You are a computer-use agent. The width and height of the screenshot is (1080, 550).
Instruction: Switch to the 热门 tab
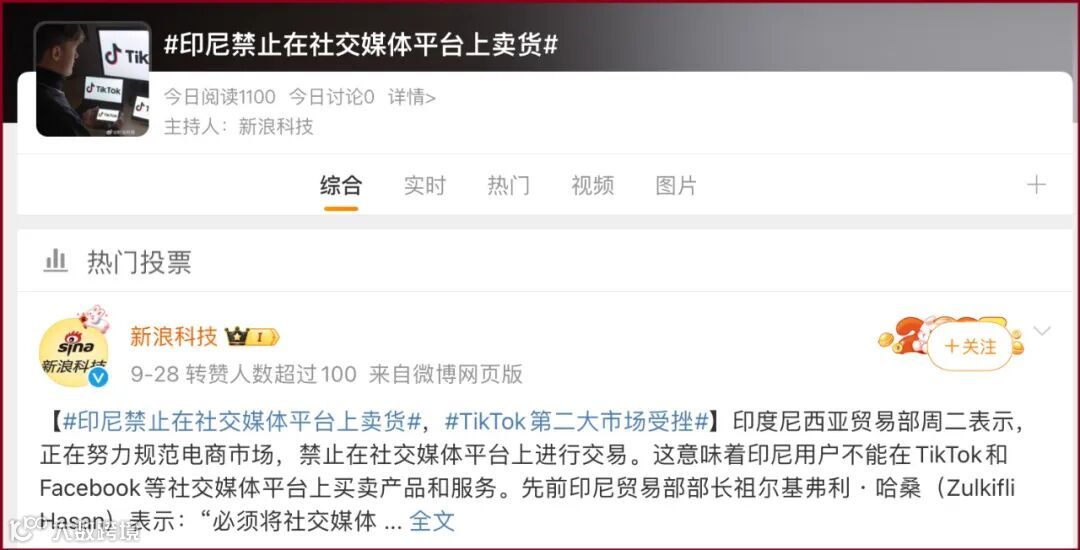[508, 185]
